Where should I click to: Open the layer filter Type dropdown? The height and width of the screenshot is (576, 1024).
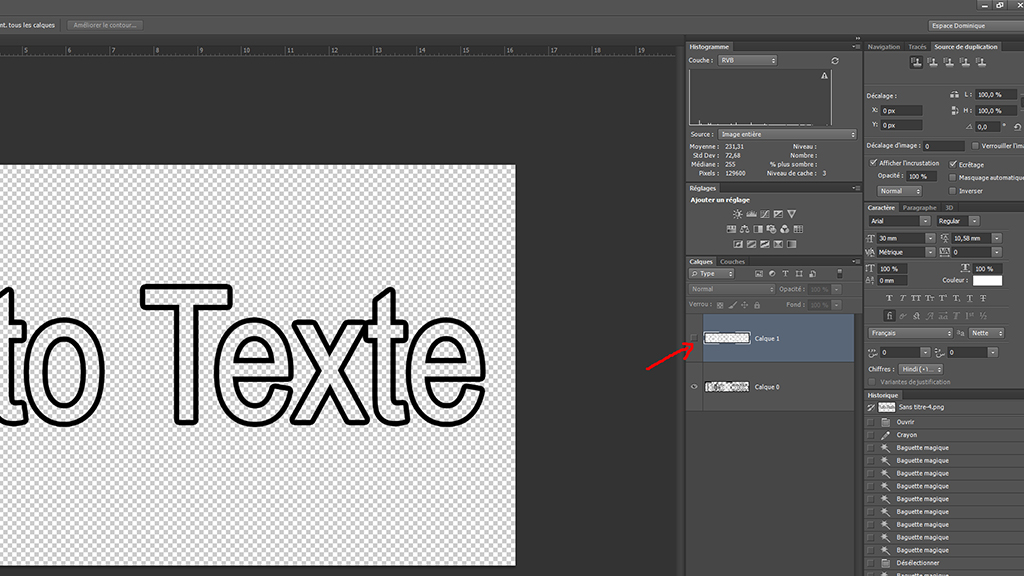(712, 274)
